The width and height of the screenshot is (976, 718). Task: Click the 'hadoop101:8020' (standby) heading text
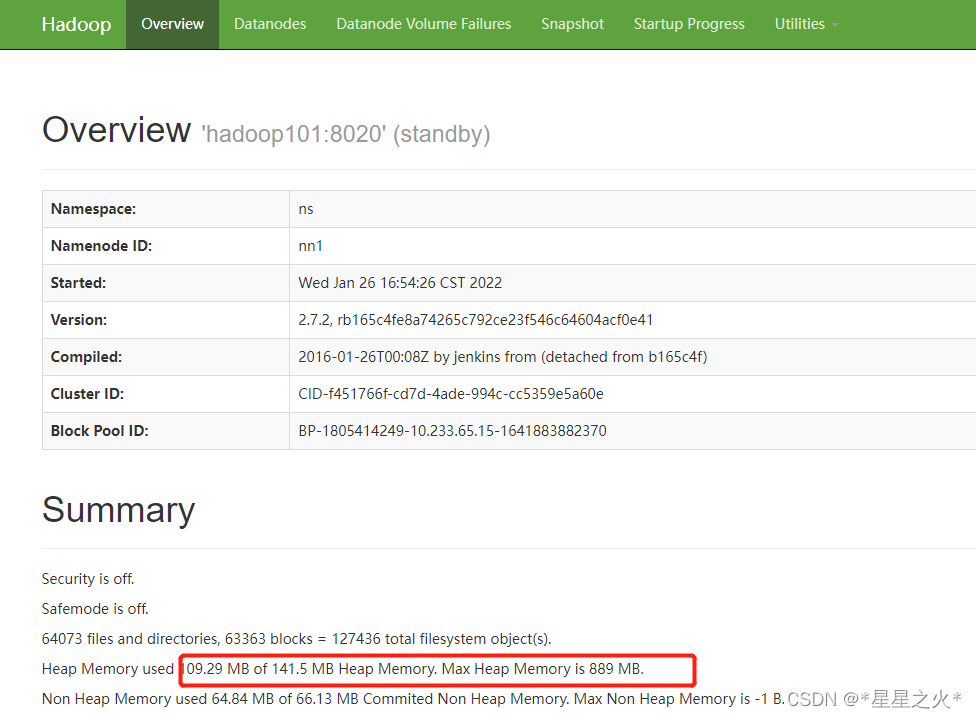pyautogui.click(x=345, y=134)
